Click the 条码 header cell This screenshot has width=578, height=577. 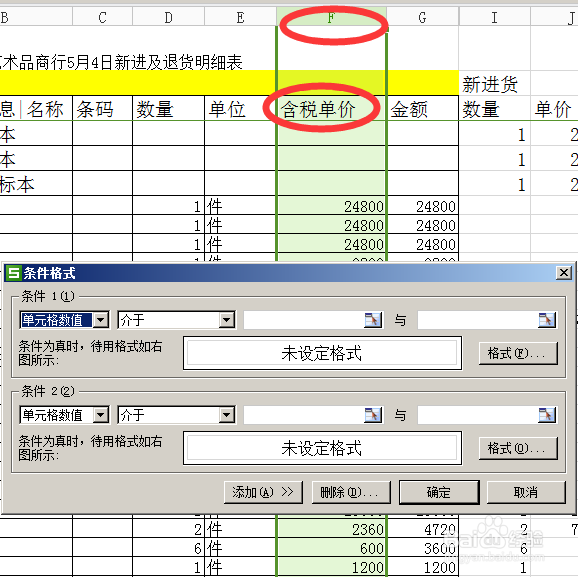(x=102, y=109)
